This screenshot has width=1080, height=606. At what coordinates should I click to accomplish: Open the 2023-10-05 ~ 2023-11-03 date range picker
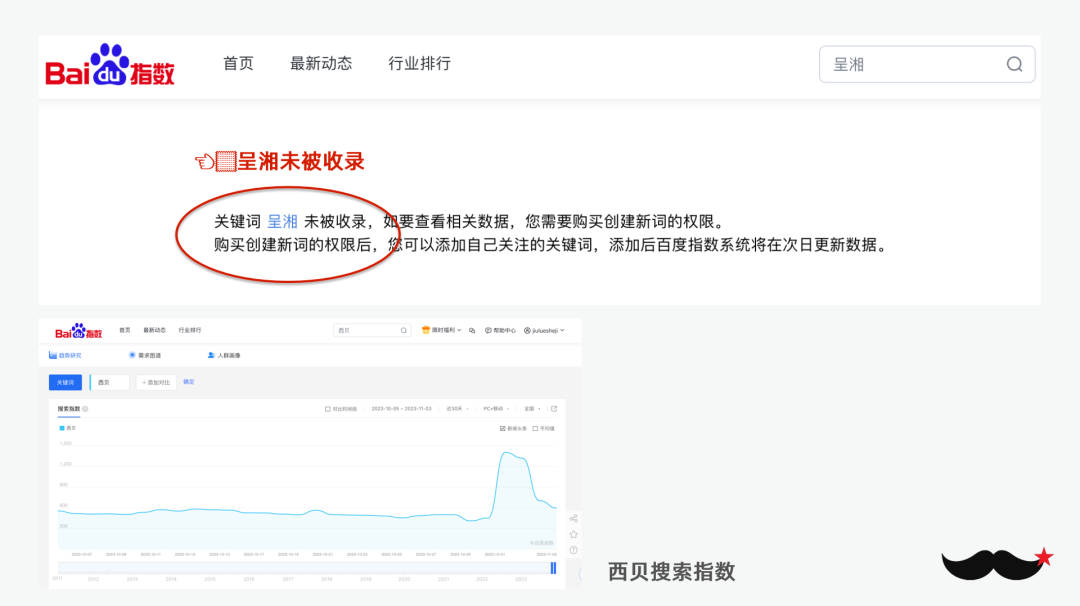pyautogui.click(x=402, y=409)
